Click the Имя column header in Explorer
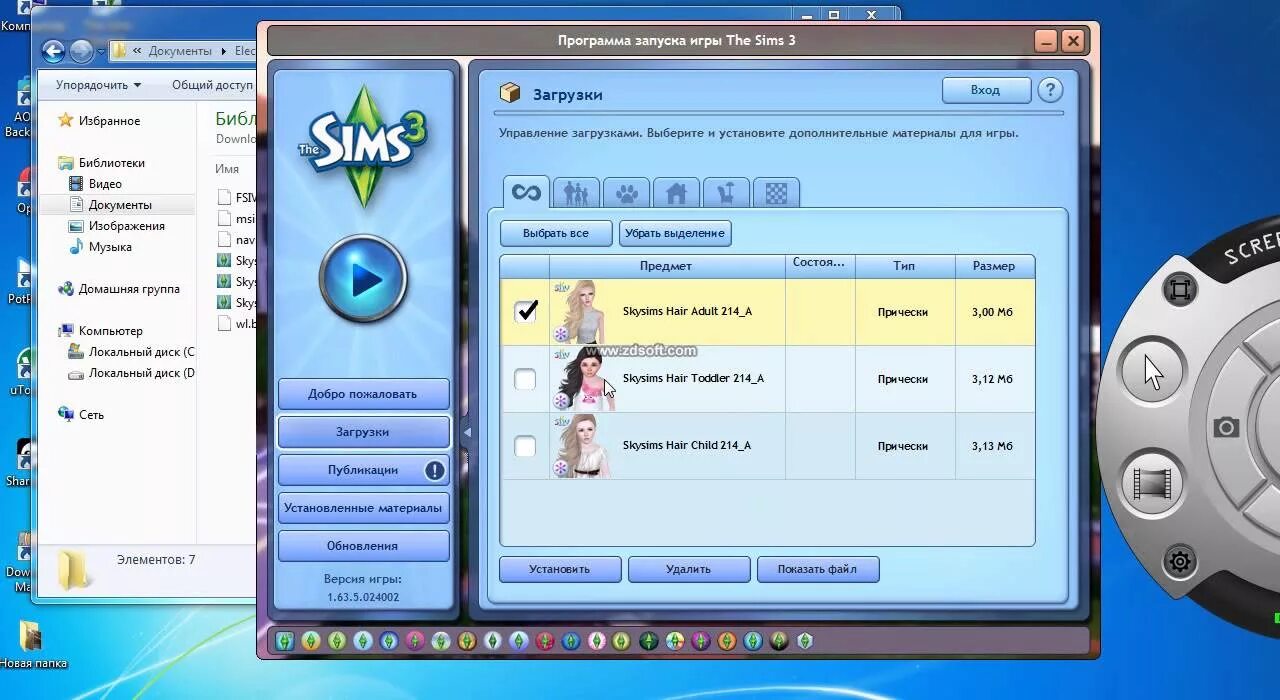 [227, 169]
